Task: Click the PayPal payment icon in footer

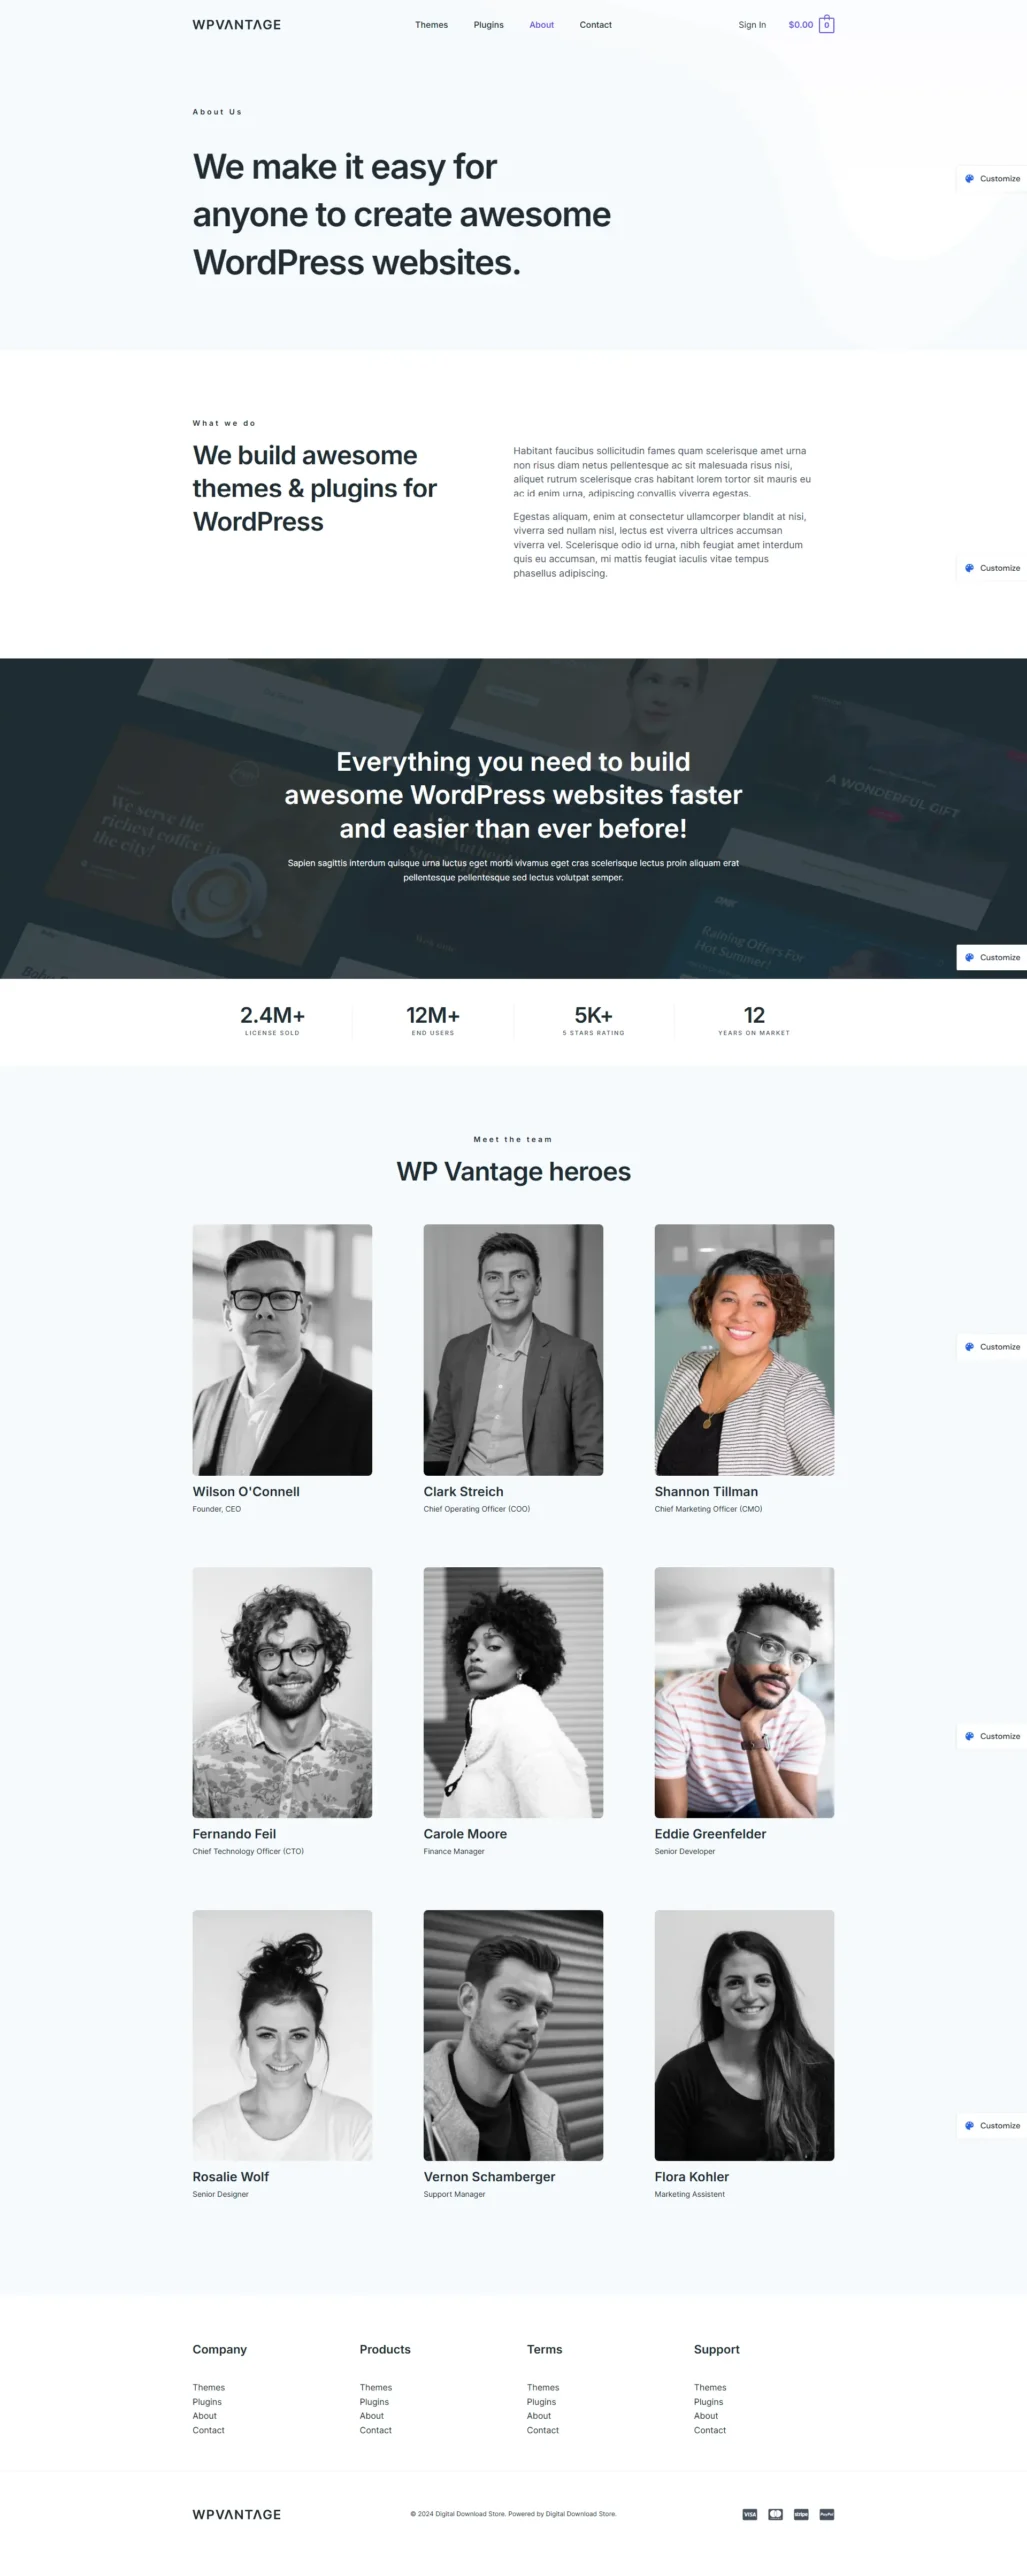Action: tap(827, 2513)
